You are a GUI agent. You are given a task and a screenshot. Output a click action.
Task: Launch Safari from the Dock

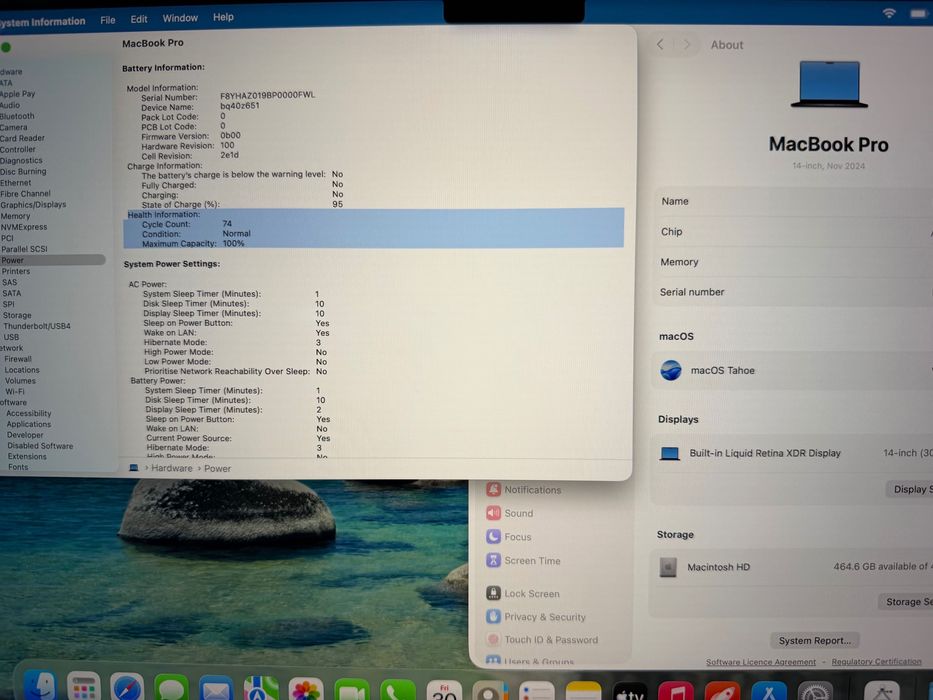126,688
